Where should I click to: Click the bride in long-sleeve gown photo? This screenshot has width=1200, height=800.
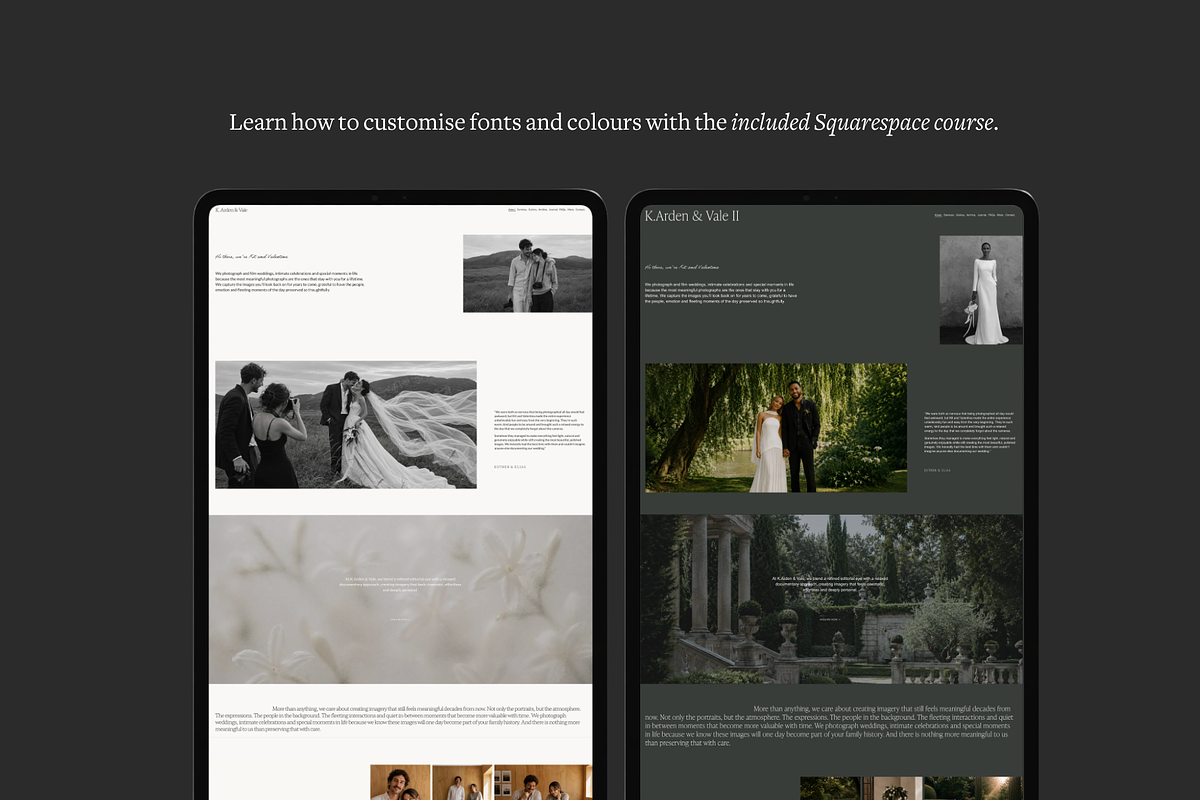[981, 290]
